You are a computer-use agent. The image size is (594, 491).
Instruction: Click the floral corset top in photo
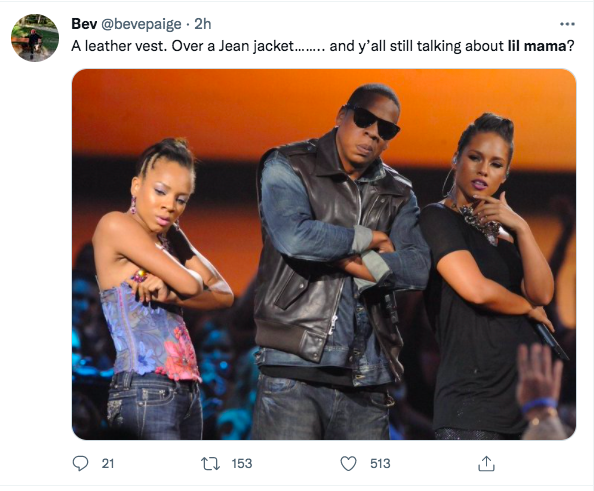(150, 330)
